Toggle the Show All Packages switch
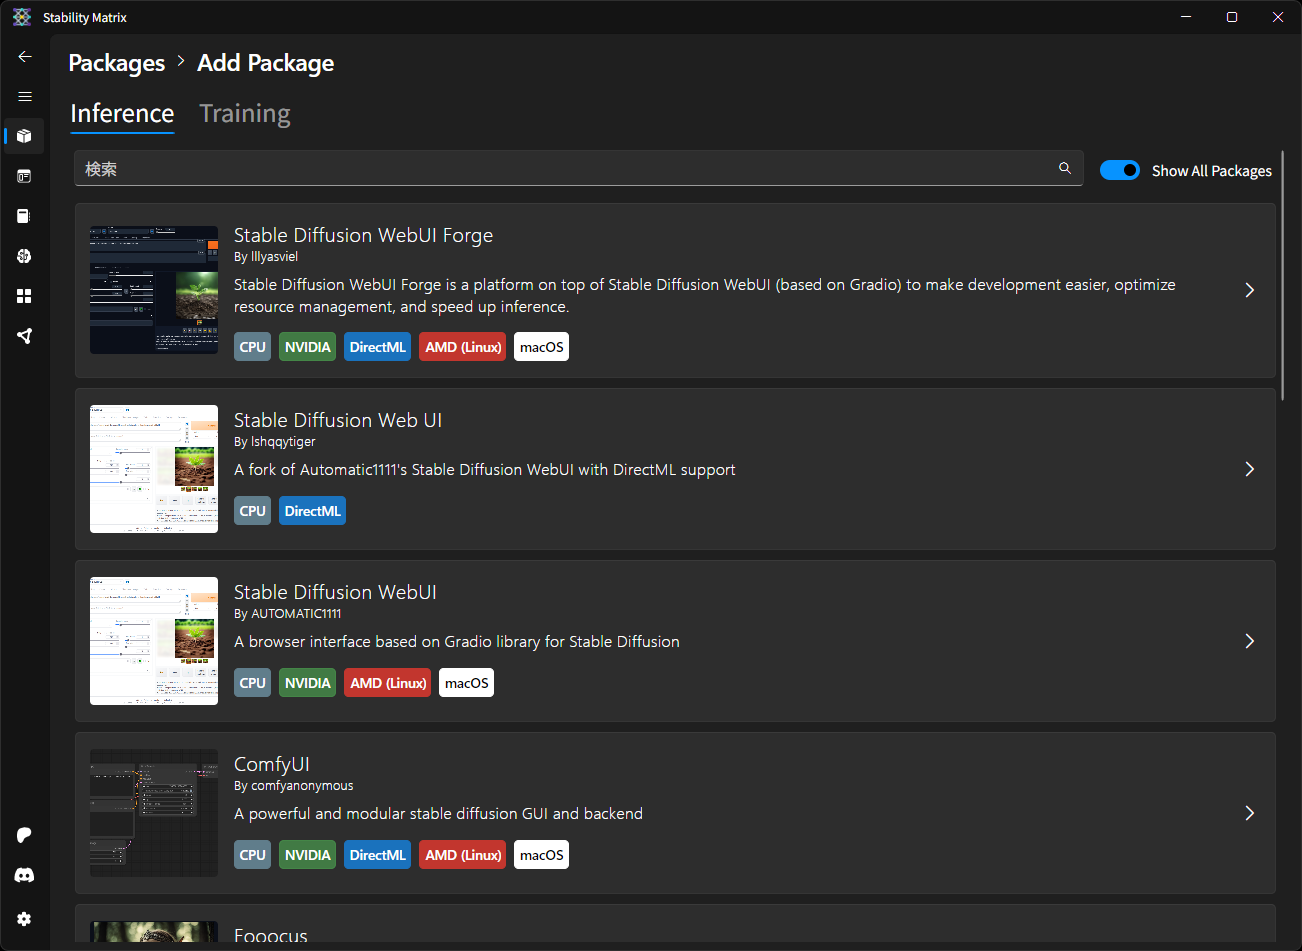Screen dimensions: 1302x951 click(x=1120, y=170)
